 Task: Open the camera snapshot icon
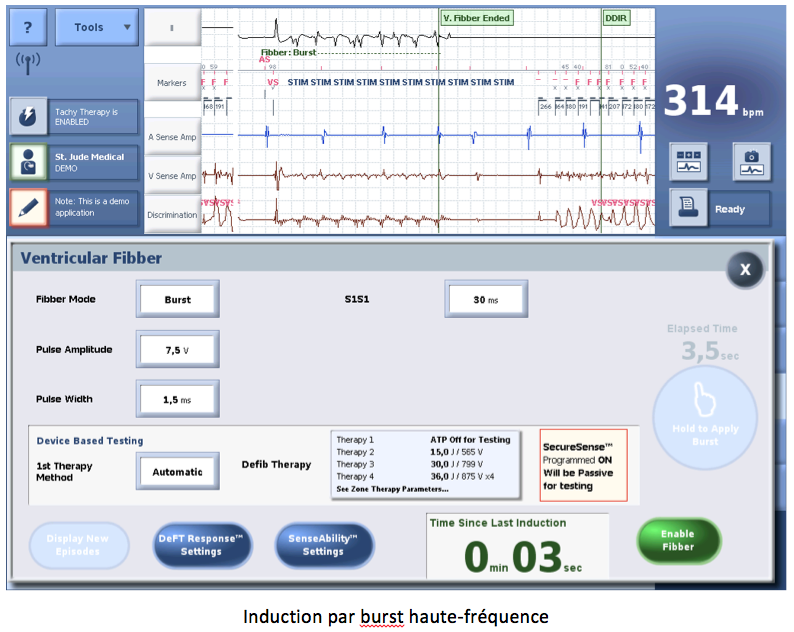point(751,161)
